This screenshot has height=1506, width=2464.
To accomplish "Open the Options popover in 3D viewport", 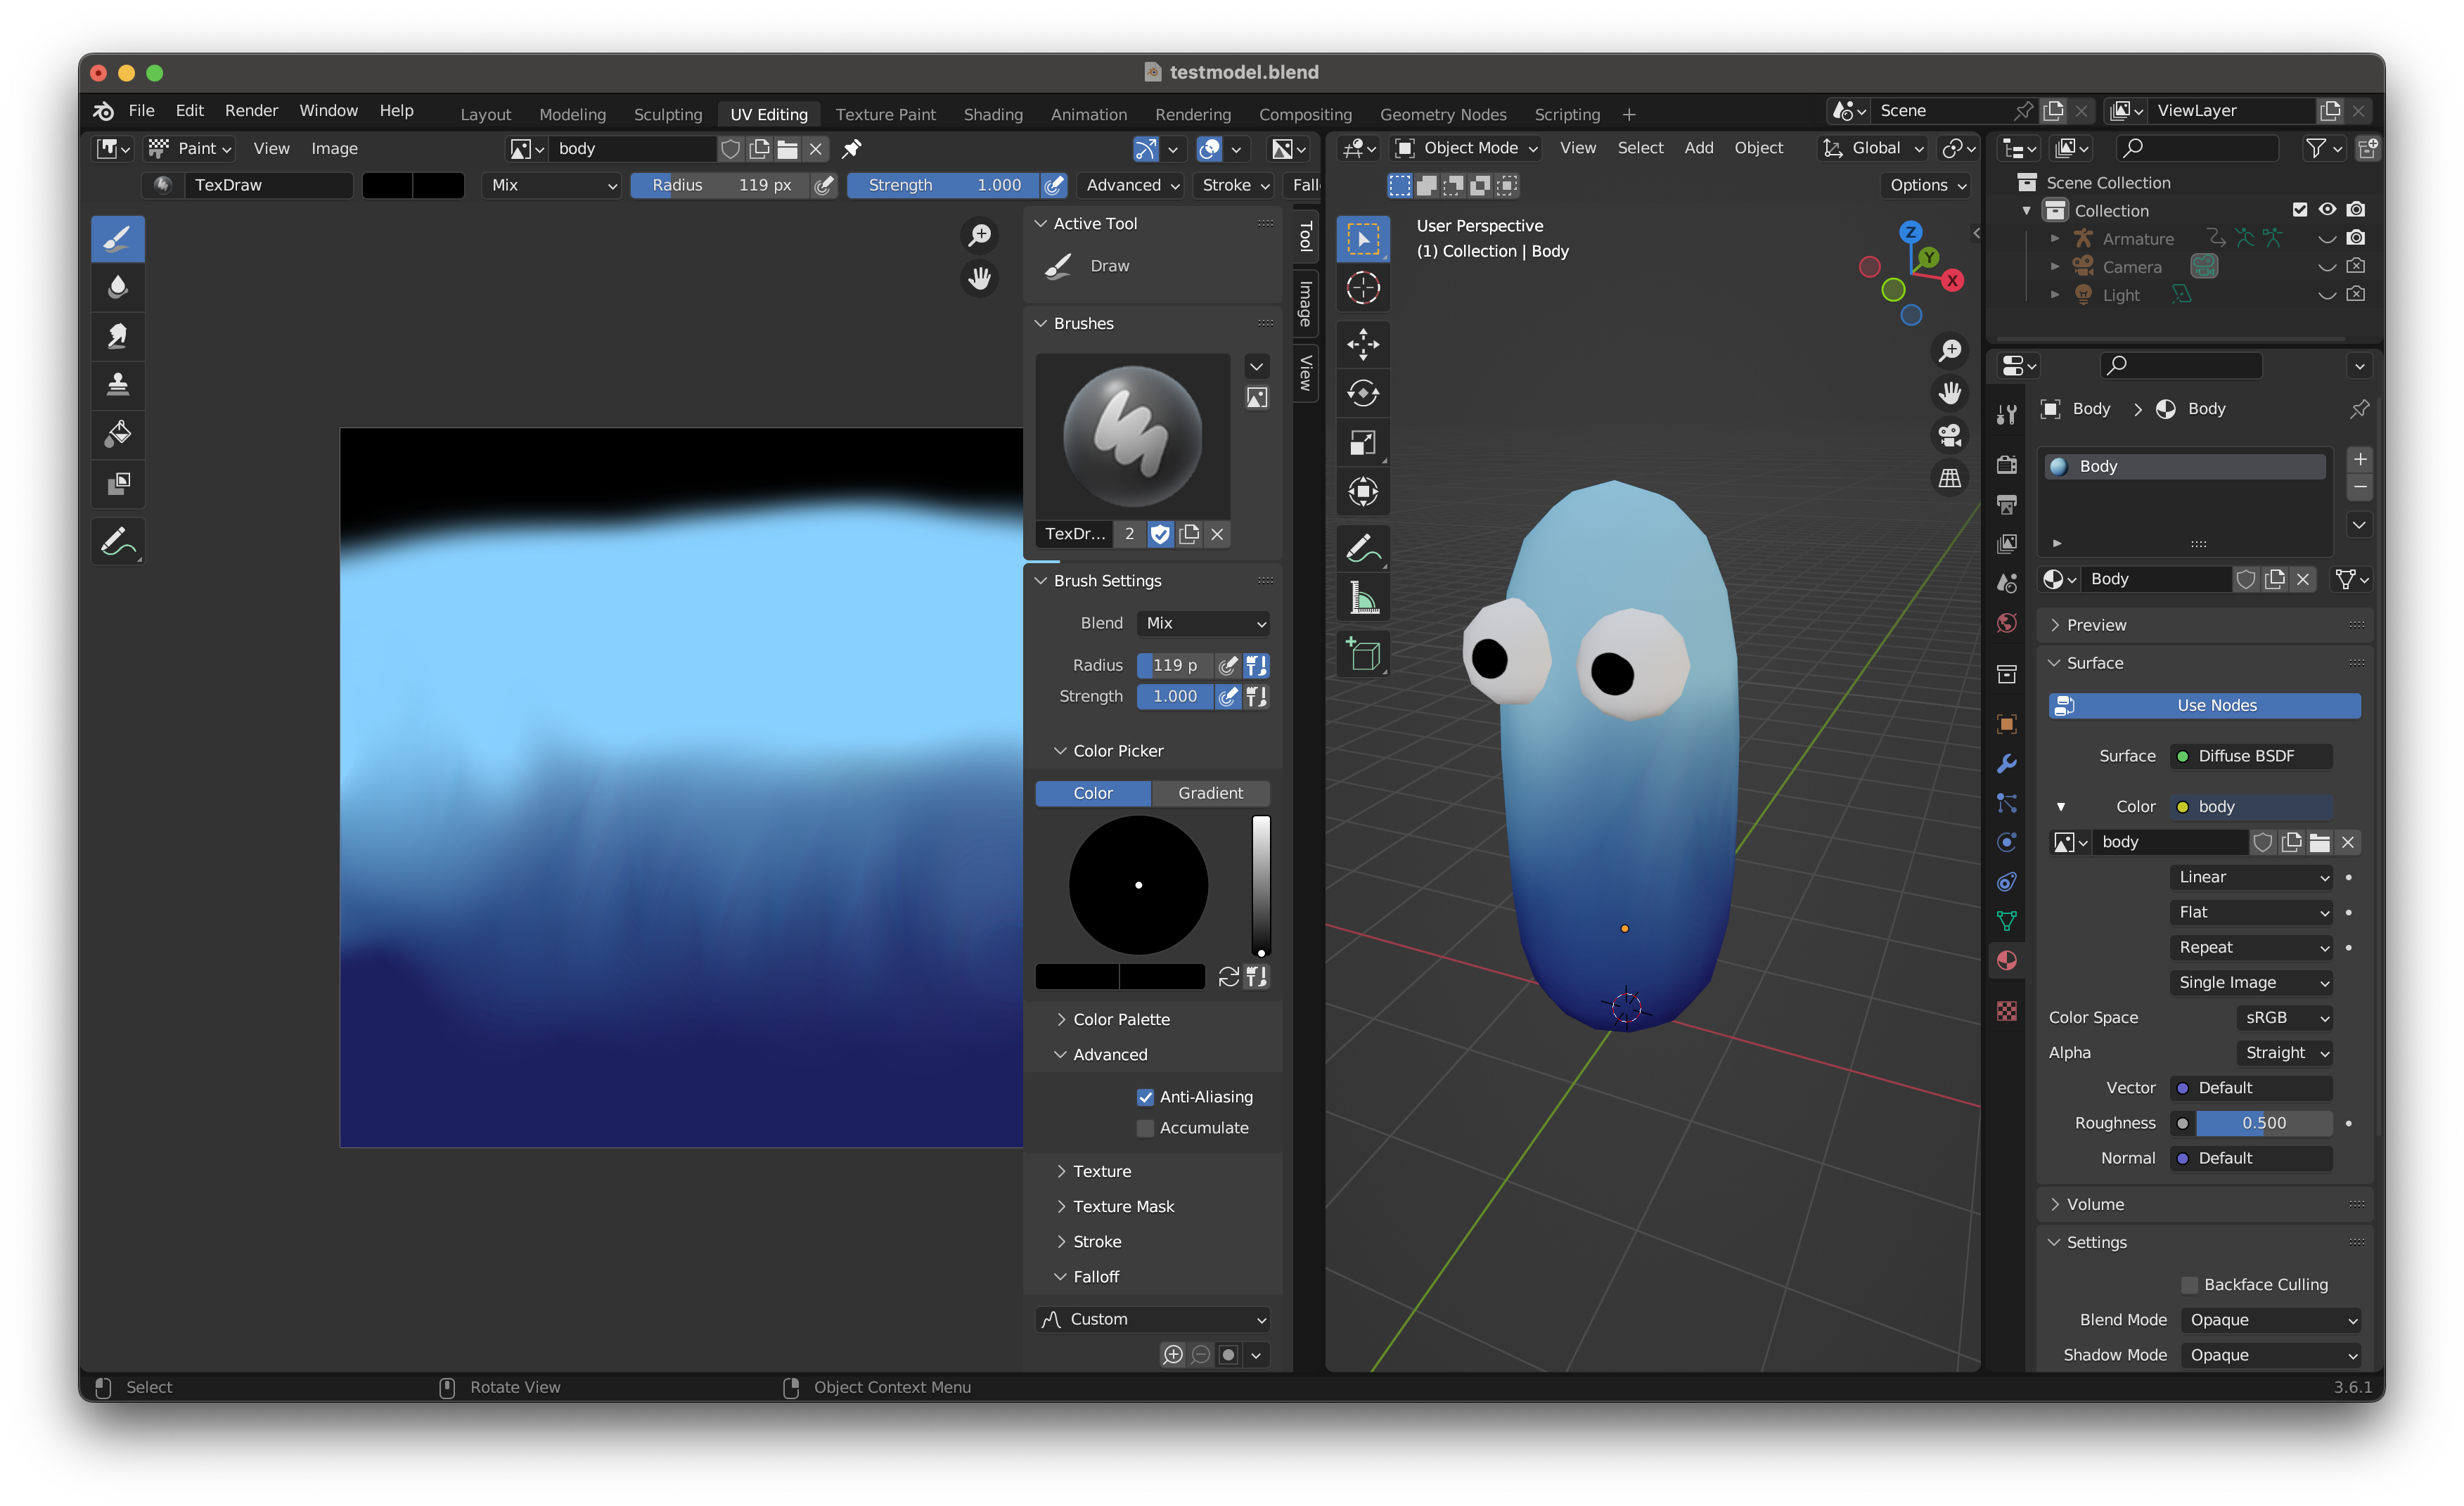I will pyautogui.click(x=1927, y=185).
